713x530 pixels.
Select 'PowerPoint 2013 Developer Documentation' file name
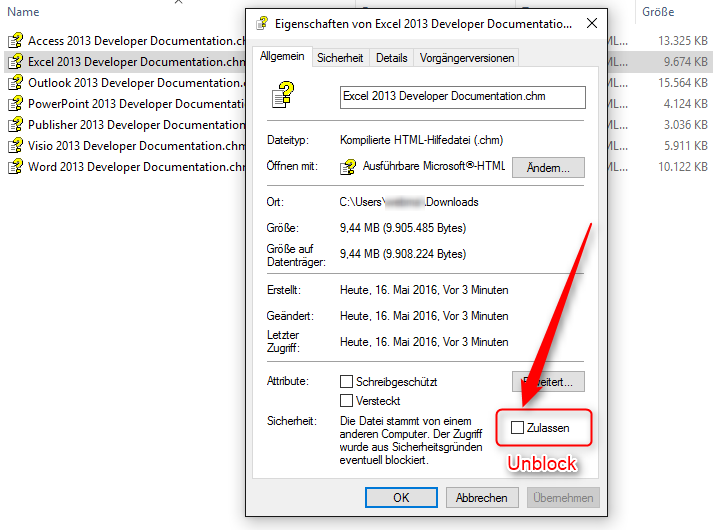point(136,104)
